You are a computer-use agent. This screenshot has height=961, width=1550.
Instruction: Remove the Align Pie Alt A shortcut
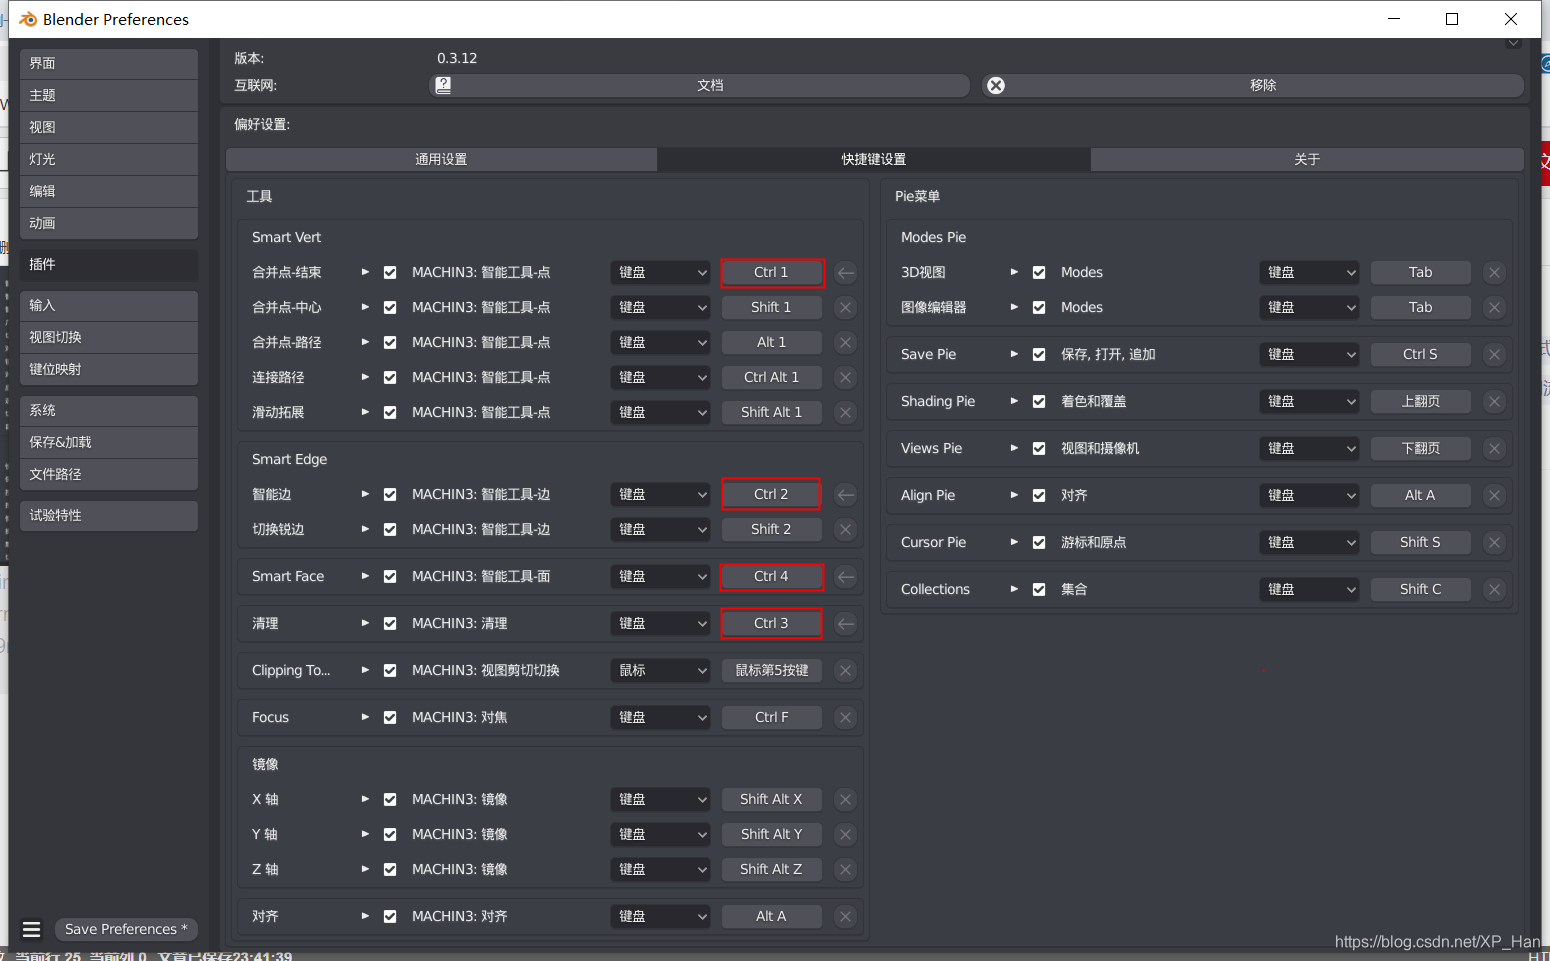click(1494, 495)
